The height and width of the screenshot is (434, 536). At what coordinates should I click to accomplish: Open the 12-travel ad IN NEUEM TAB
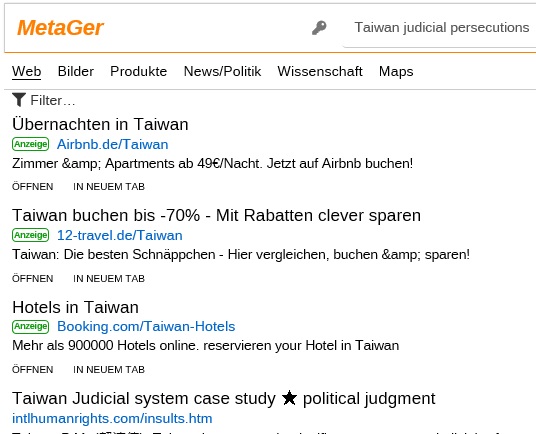click(109, 279)
